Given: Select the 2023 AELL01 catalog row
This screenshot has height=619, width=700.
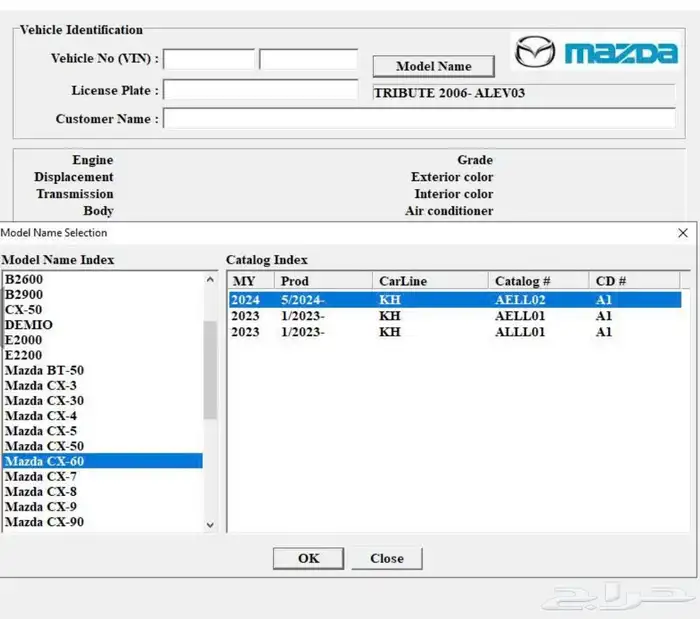Looking at the screenshot, I should [x=455, y=316].
